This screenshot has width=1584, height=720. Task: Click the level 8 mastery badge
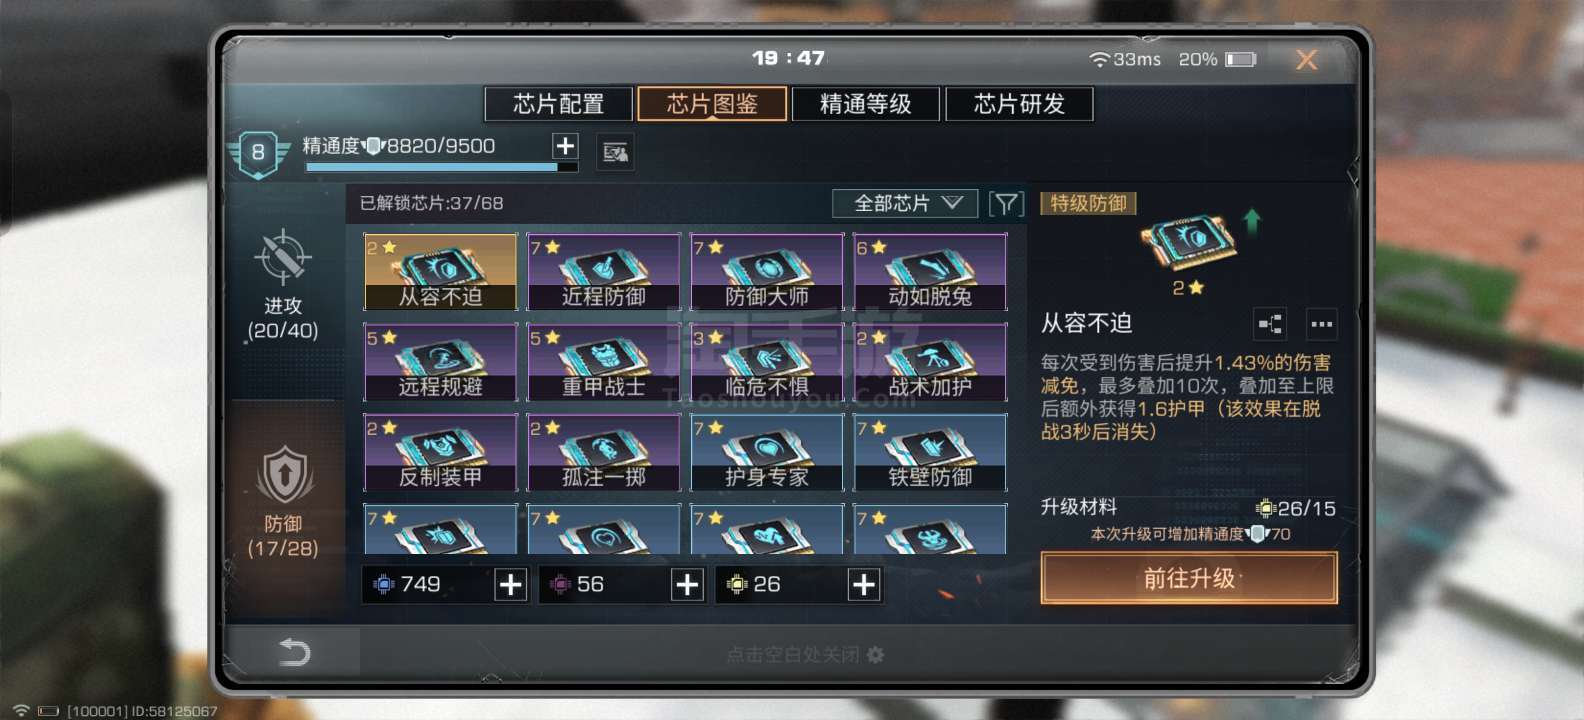click(x=258, y=153)
